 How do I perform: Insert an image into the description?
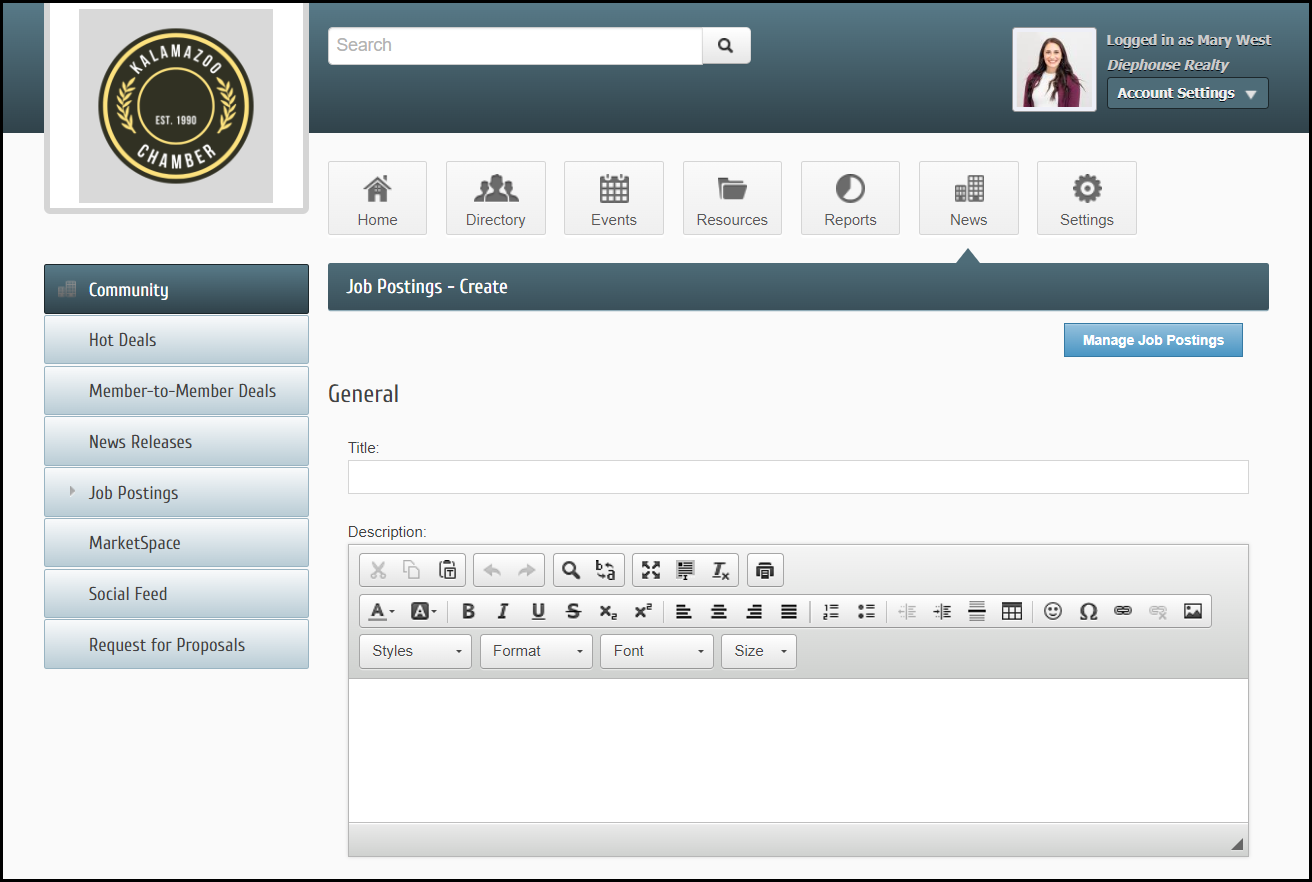pos(1193,611)
